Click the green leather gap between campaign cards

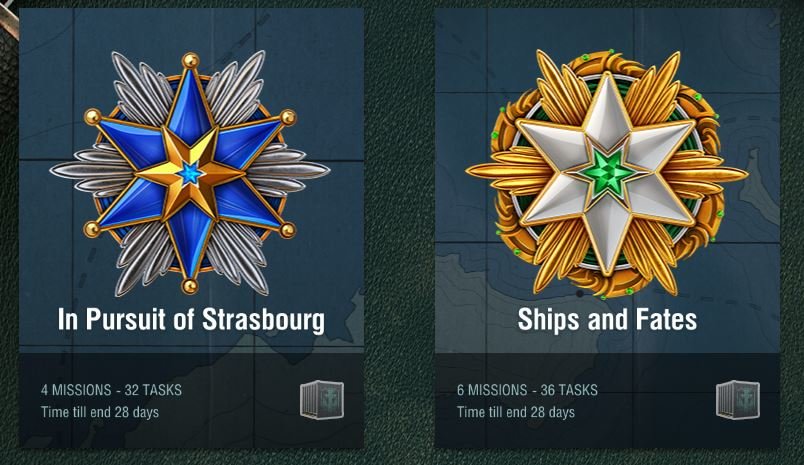[x=399, y=231]
